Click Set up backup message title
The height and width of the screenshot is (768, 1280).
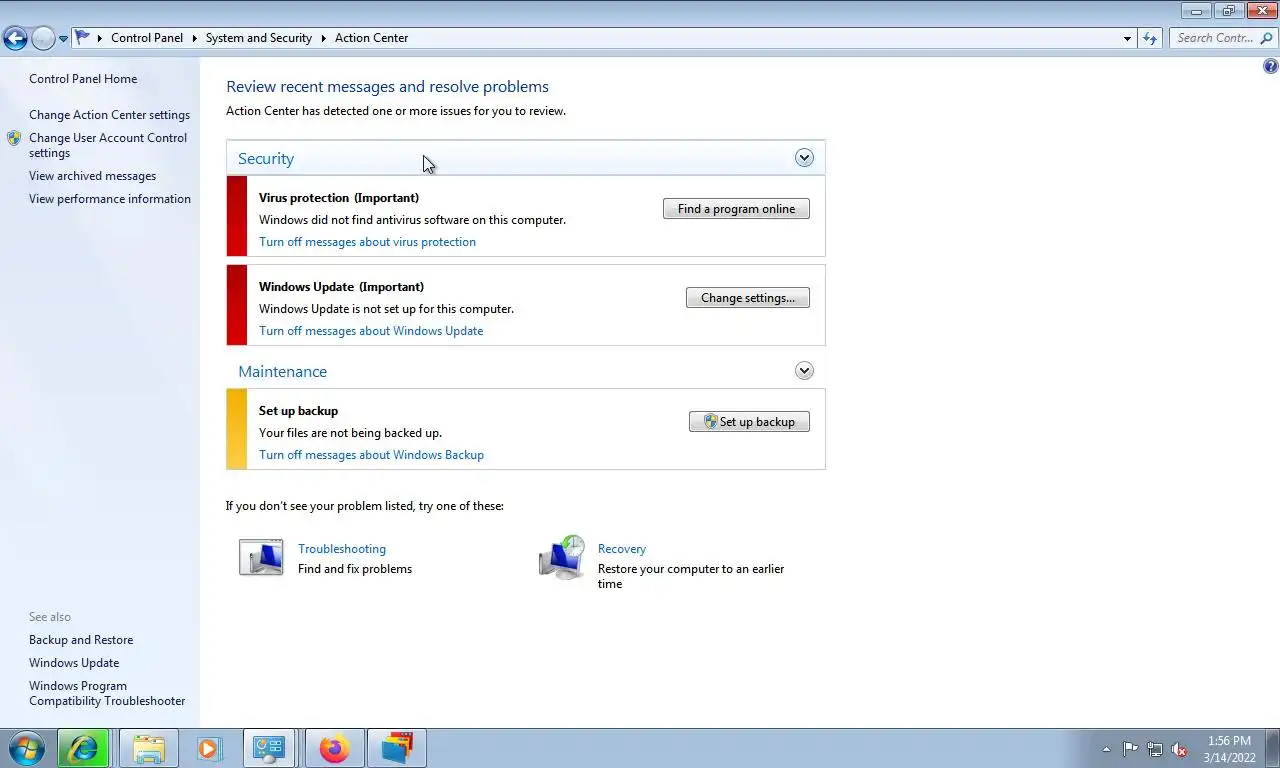click(298, 411)
